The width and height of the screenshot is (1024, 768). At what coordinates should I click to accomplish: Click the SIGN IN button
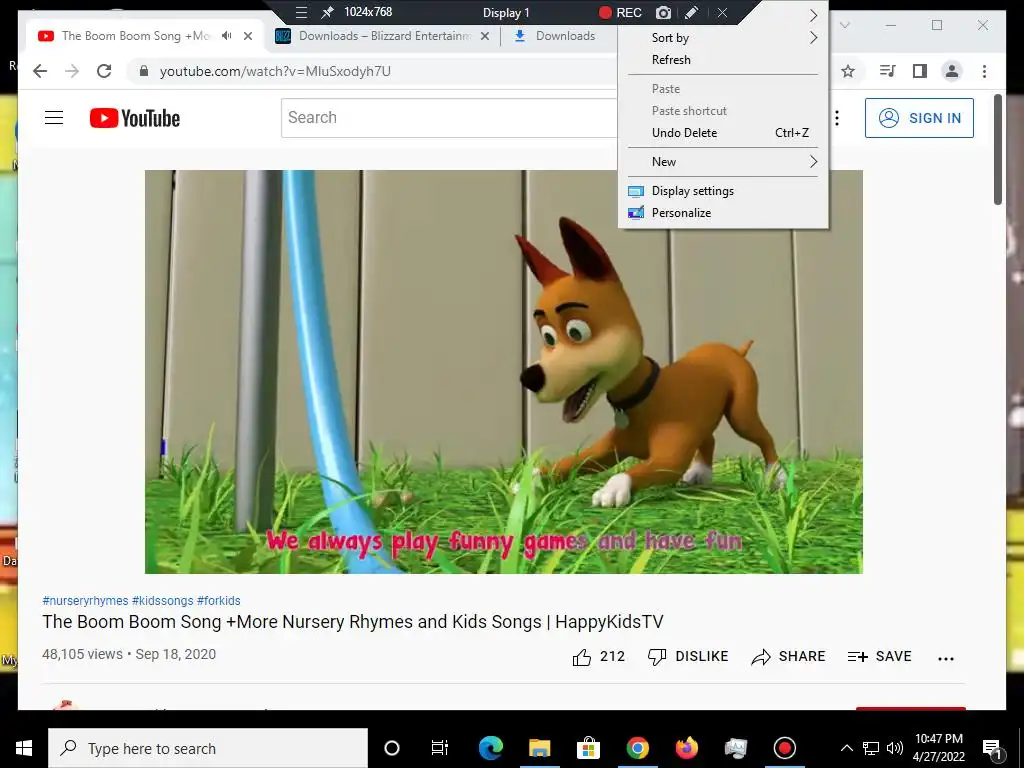tap(920, 118)
